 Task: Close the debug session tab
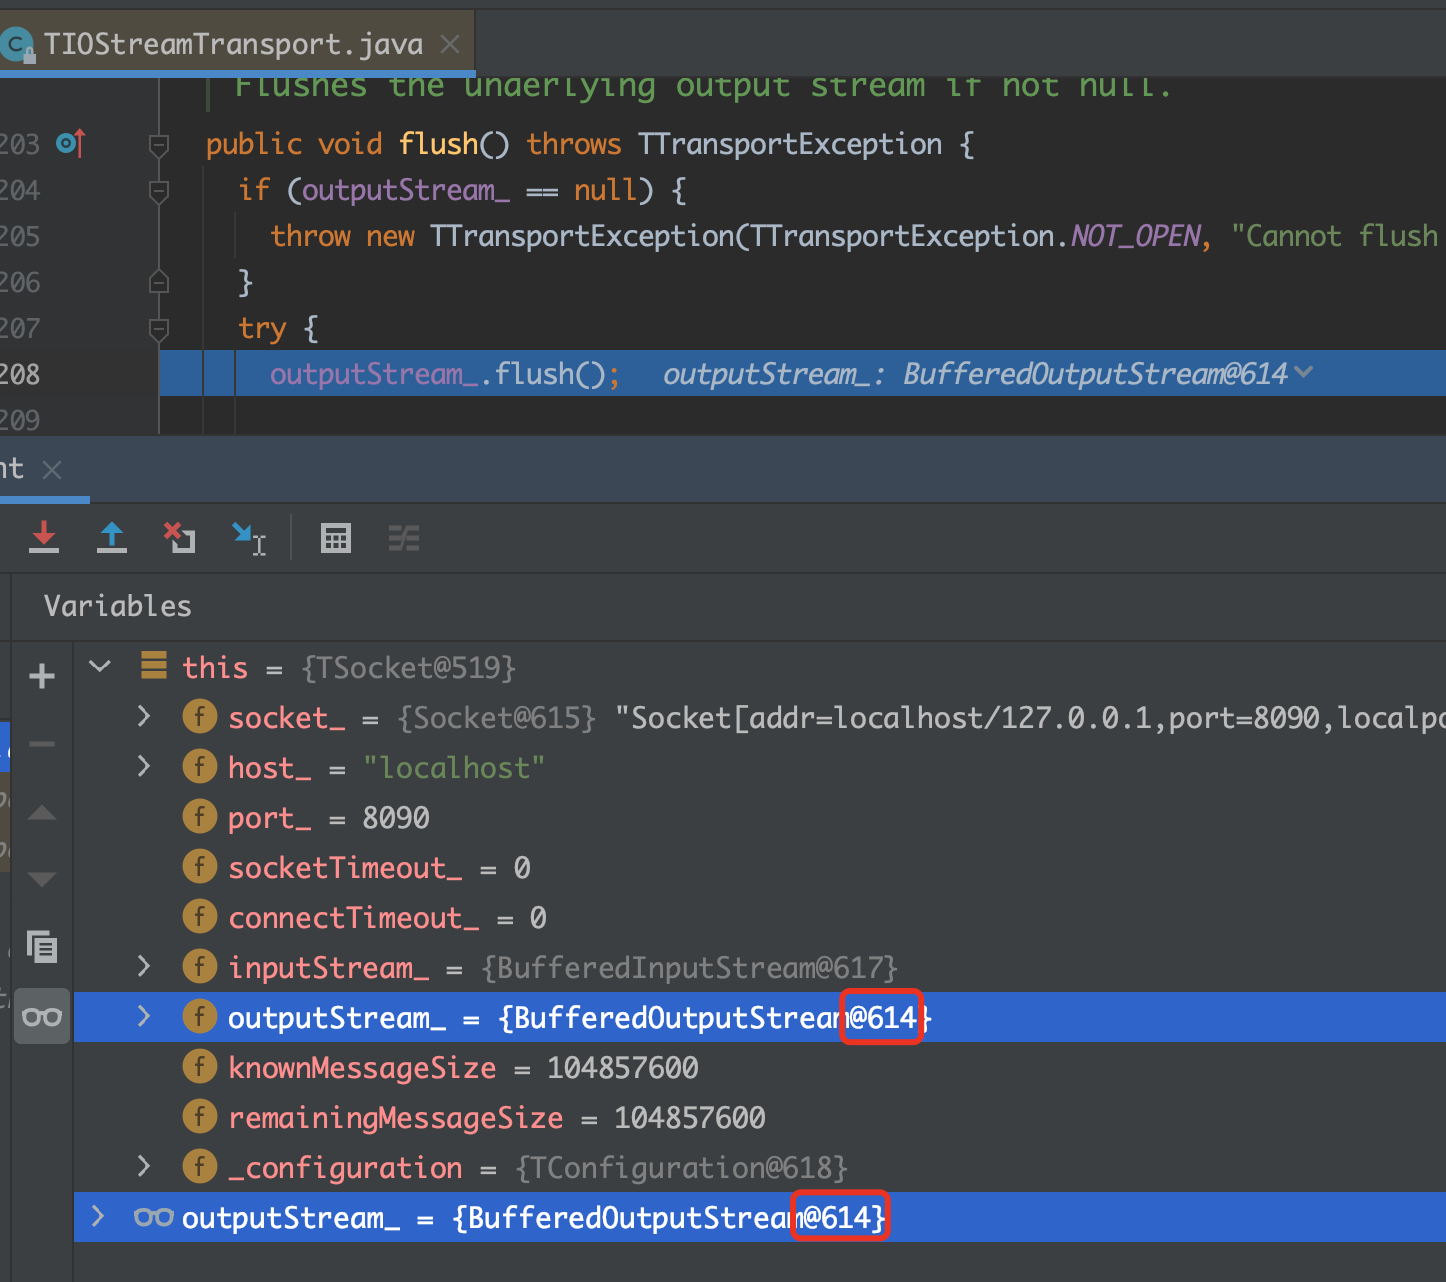tap(52, 470)
